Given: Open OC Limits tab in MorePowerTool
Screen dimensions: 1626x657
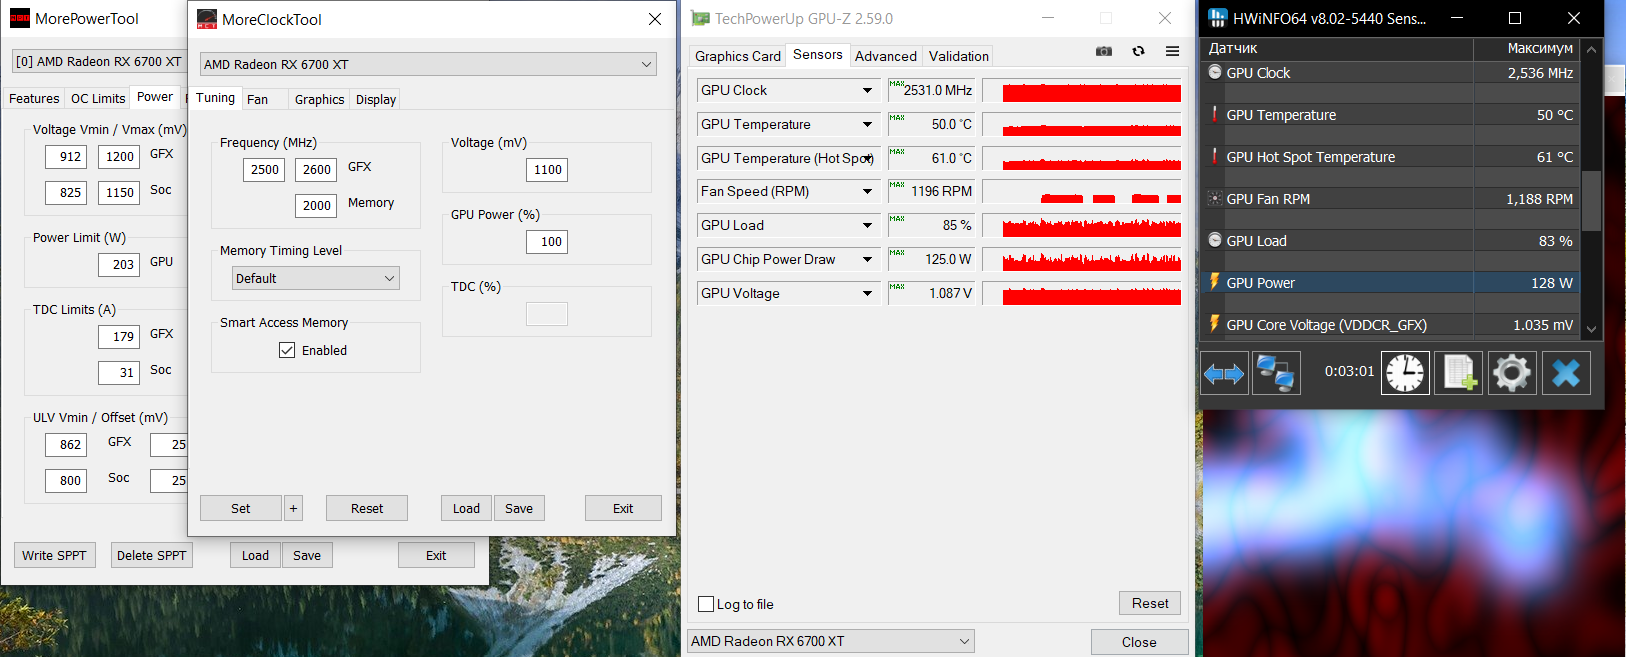Looking at the screenshot, I should click(x=98, y=98).
